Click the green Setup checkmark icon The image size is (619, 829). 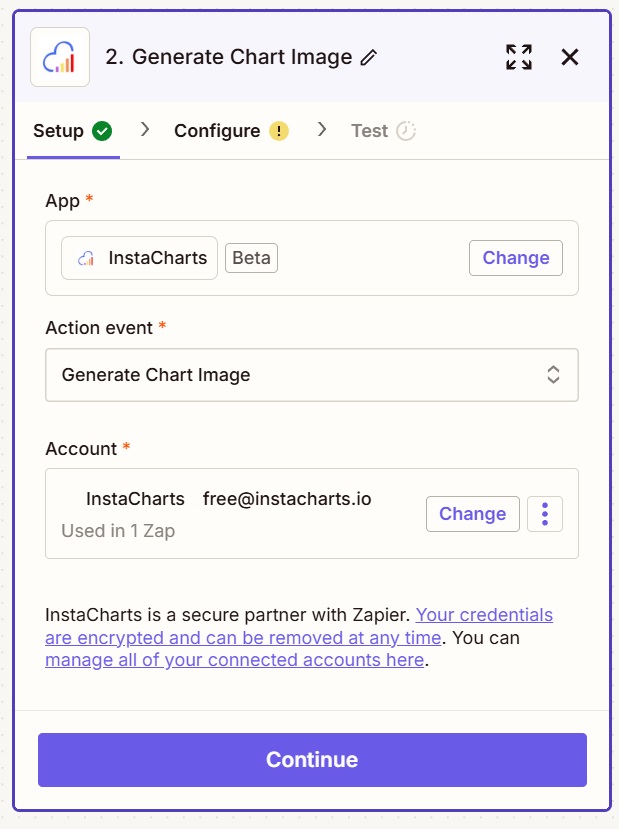[102, 131]
